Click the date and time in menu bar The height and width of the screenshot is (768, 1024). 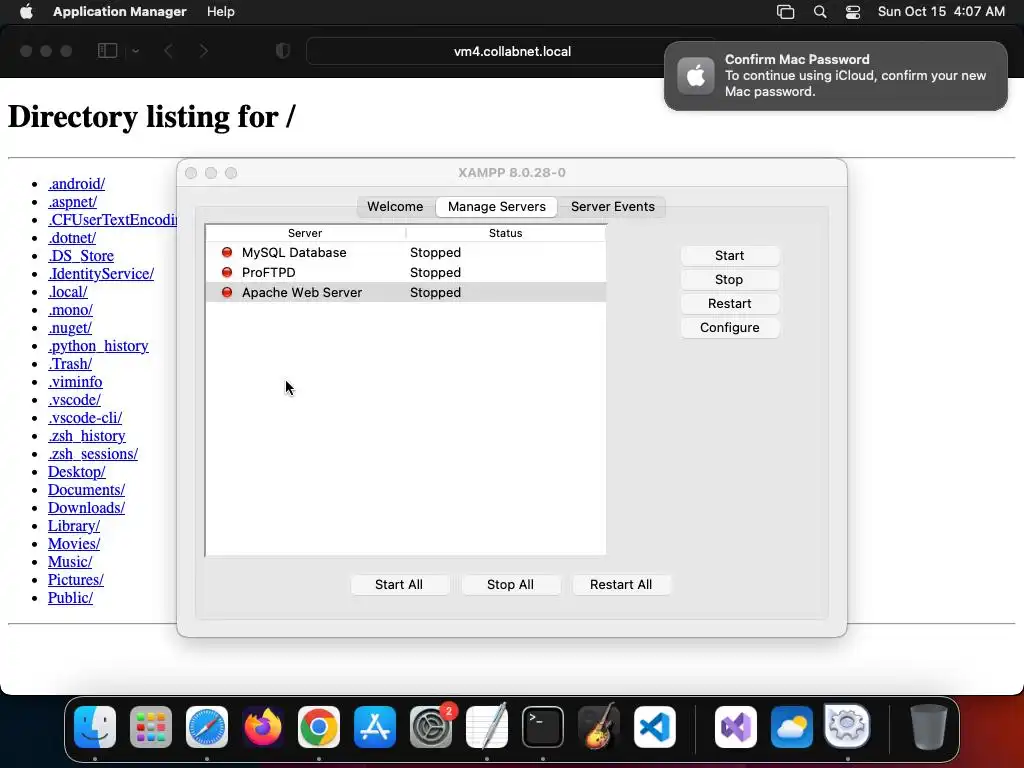point(941,12)
